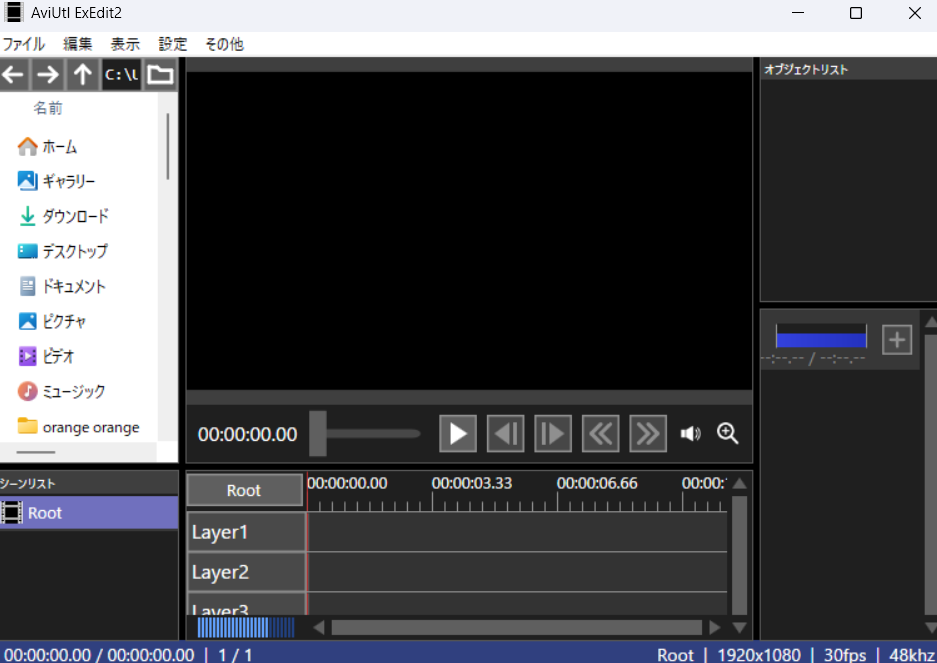Click the 00:00:06.66 ruler mark
Viewport: 937px width, 663px height.
pyautogui.click(x=597, y=483)
